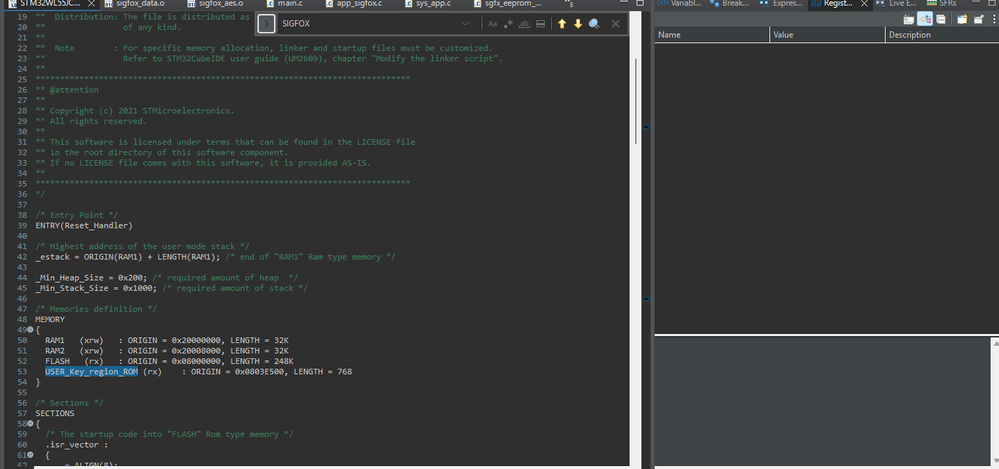This screenshot has height=469, width=999.
Task: Open the main.c editor tab
Action: 285,4
